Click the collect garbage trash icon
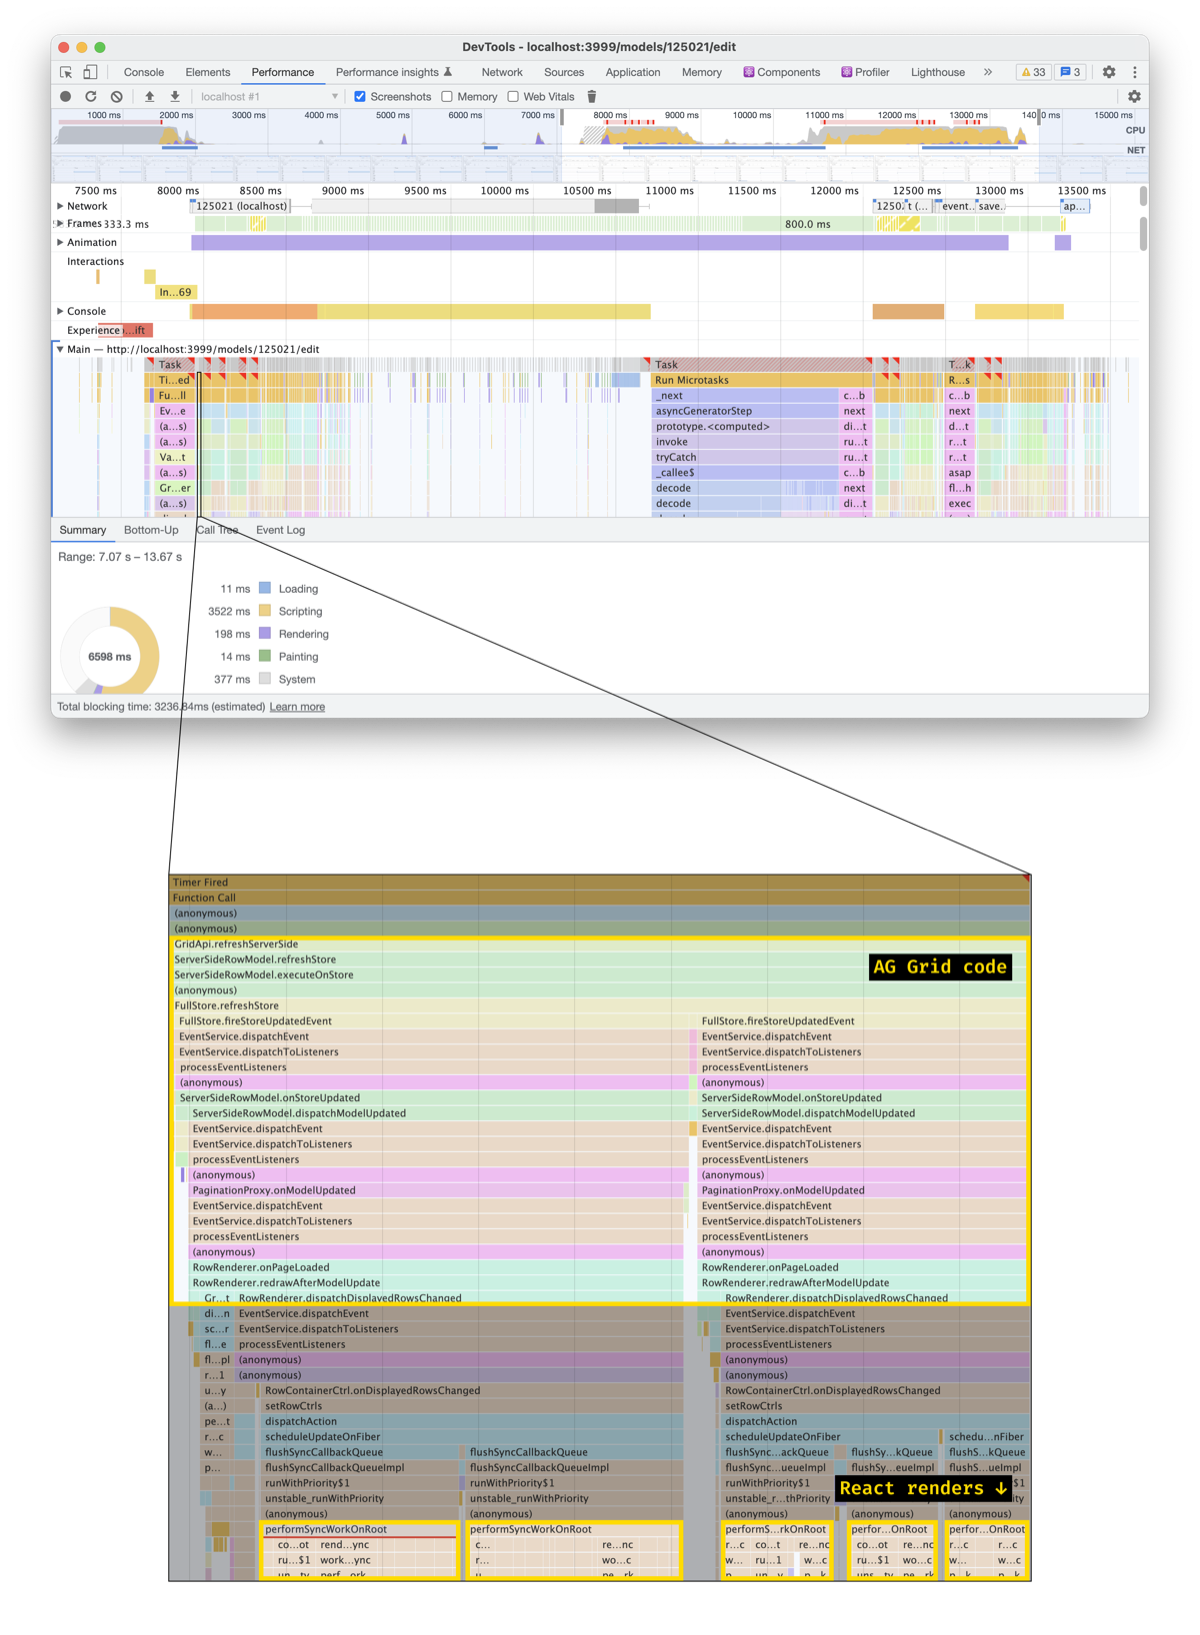This screenshot has height=1635, width=1200. (592, 97)
